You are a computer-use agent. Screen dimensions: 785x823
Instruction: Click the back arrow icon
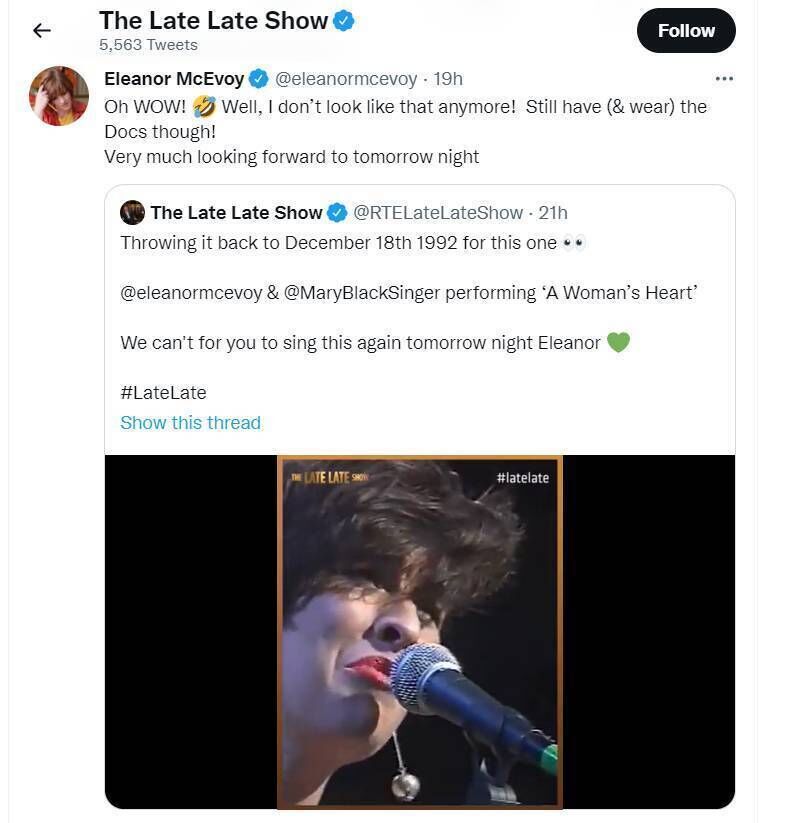pyautogui.click(x=41, y=31)
